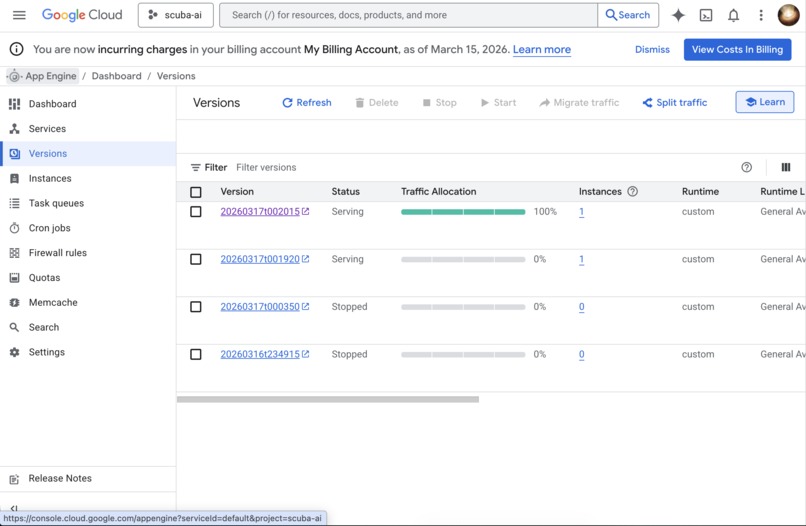Open Search in the sidebar

tap(88, 327)
